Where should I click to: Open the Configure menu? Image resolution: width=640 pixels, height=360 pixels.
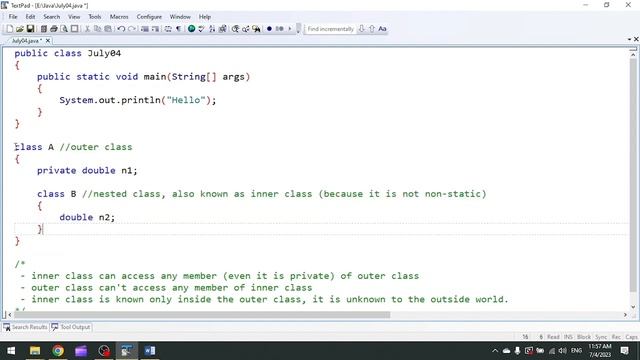click(149, 17)
